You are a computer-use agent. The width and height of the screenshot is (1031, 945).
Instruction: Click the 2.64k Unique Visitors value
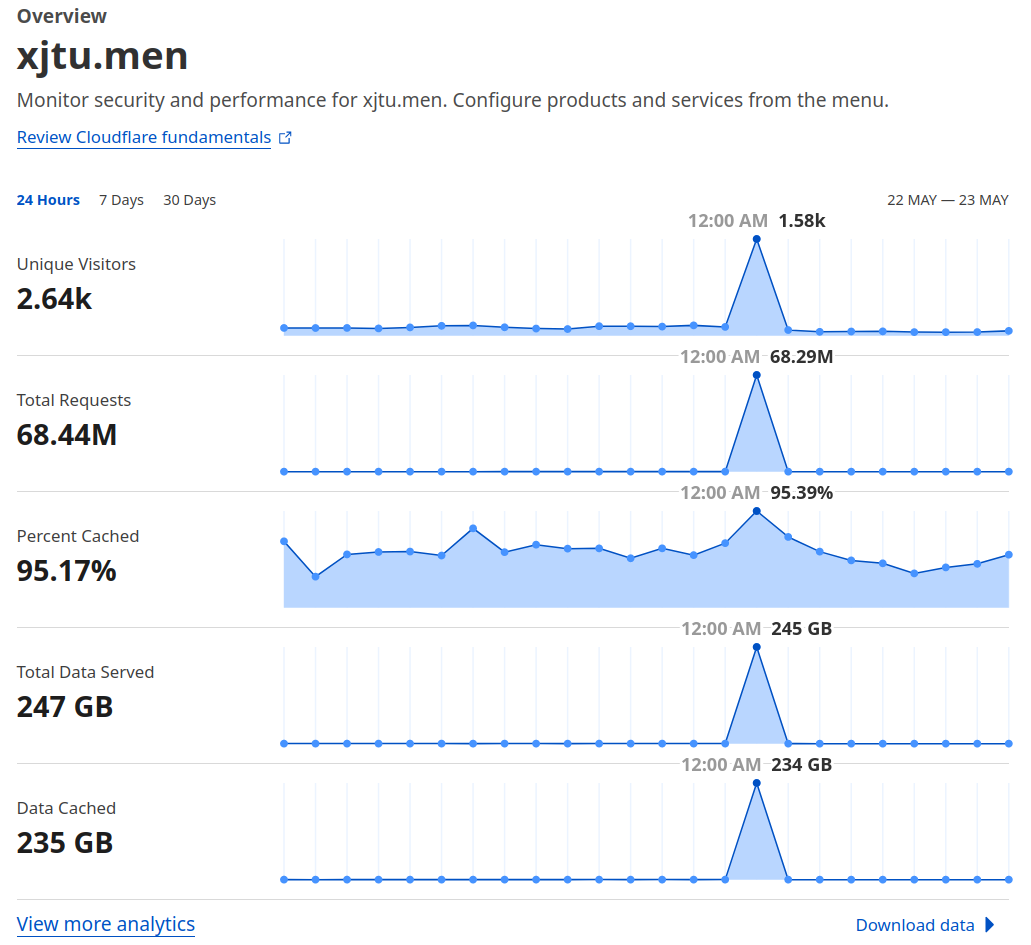pos(55,300)
